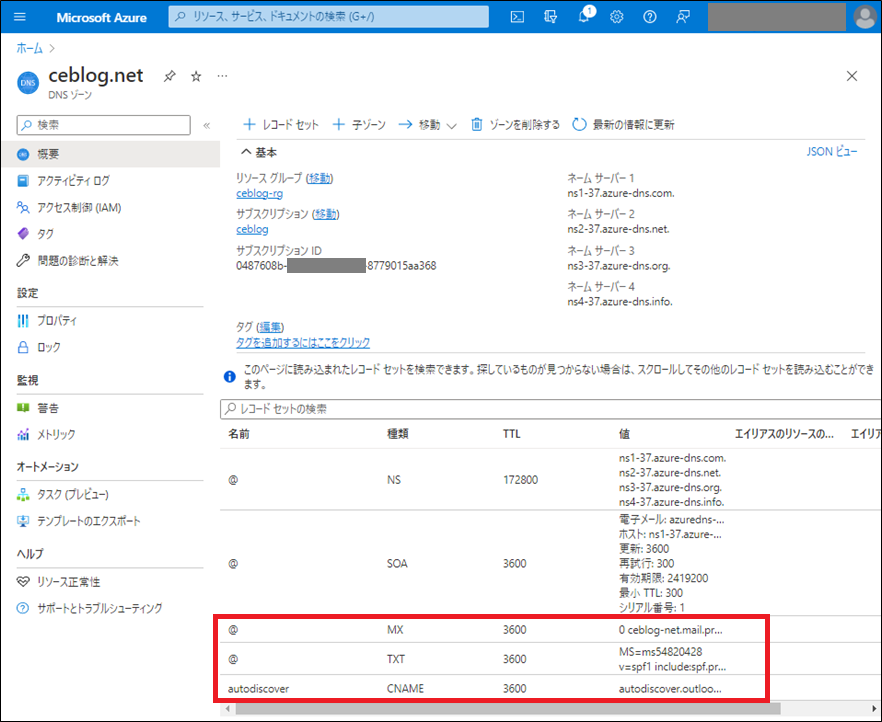This screenshot has width=882, height=722.
Task: Click the 値 column header
Action: click(x=624, y=434)
